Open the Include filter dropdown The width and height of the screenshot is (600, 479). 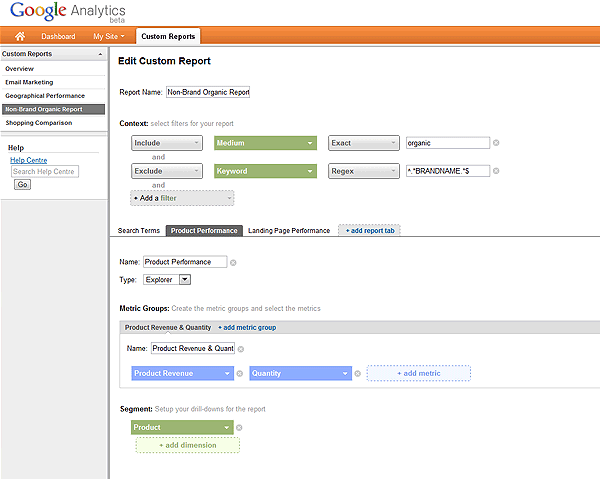(167, 143)
